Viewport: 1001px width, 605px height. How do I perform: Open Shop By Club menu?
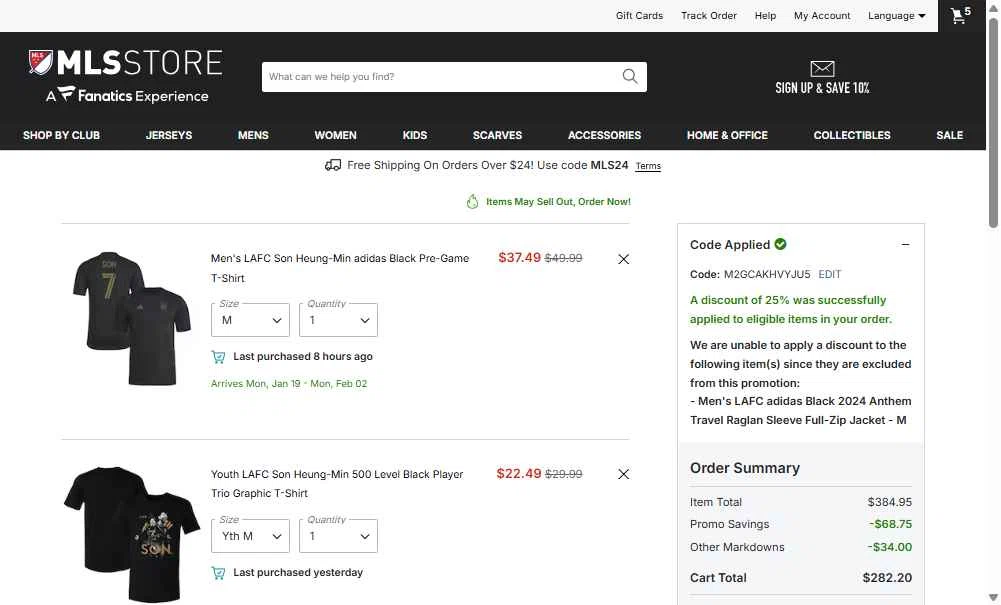pyautogui.click(x=61, y=135)
